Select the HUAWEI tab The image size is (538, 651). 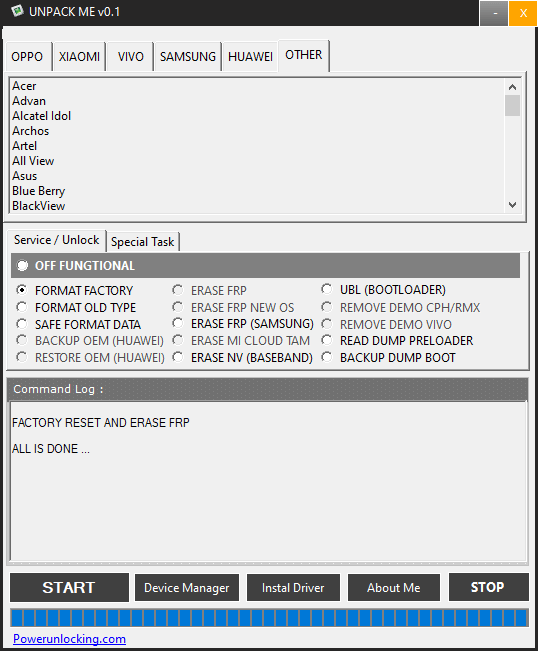pos(250,56)
